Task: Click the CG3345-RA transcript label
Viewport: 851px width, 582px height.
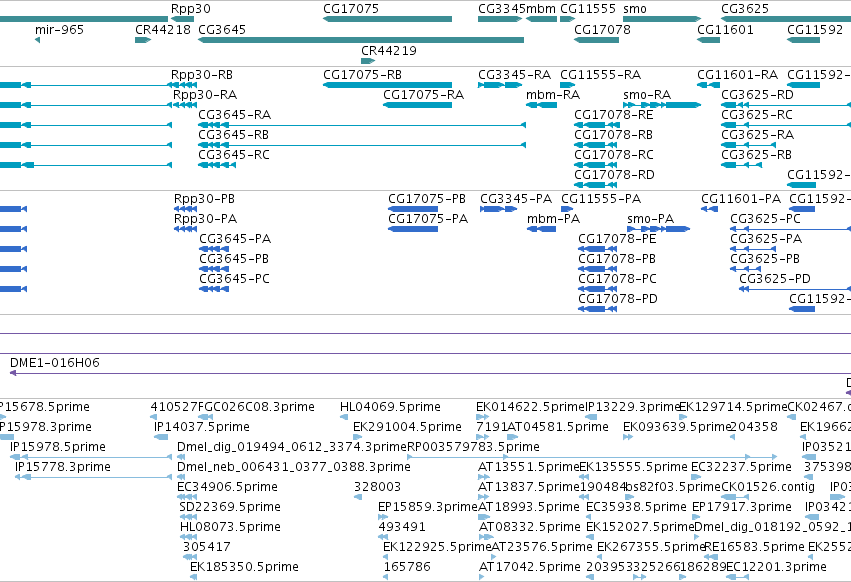Action: (515, 74)
